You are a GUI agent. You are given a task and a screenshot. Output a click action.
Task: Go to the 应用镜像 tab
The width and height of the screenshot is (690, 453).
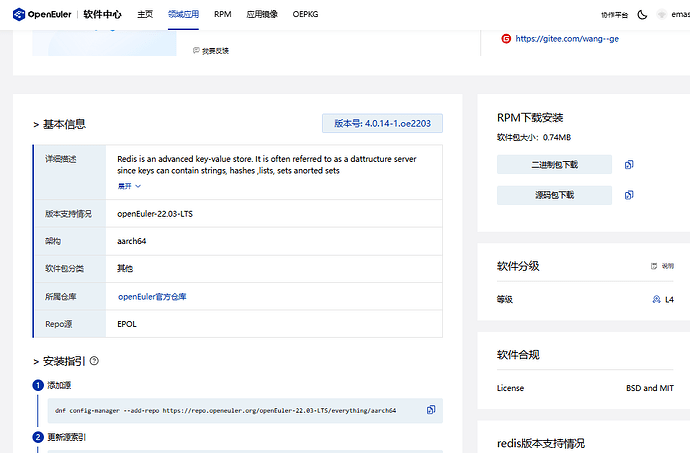click(x=262, y=15)
